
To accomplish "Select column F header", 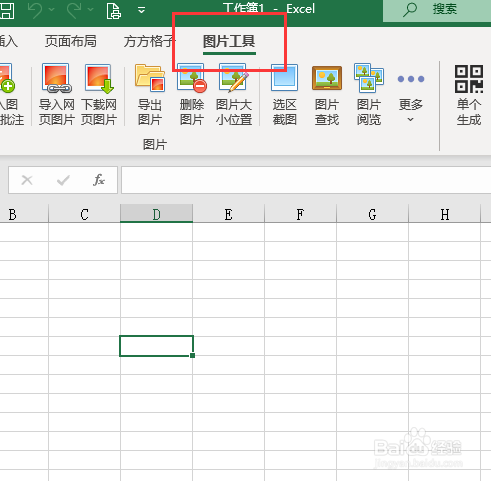I will click(x=300, y=213).
